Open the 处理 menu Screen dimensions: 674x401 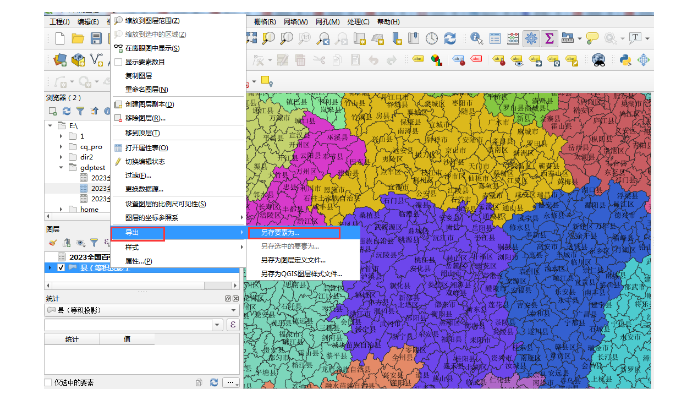358,21
